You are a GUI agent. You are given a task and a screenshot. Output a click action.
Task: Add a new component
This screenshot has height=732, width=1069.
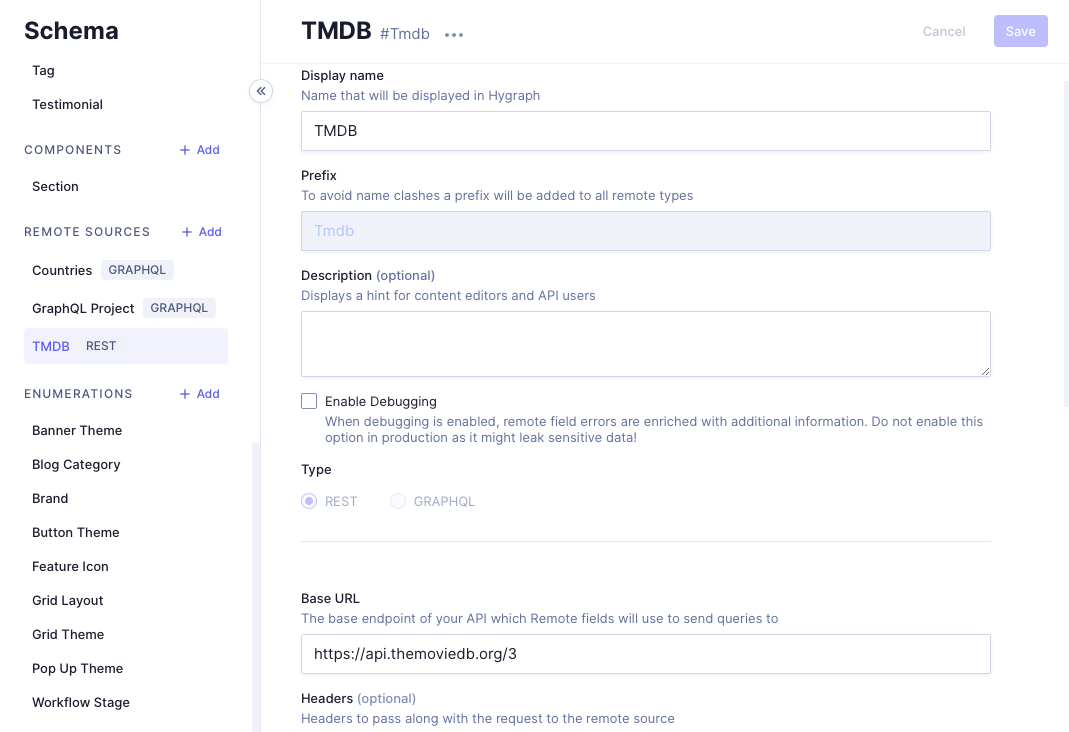[x=200, y=150]
